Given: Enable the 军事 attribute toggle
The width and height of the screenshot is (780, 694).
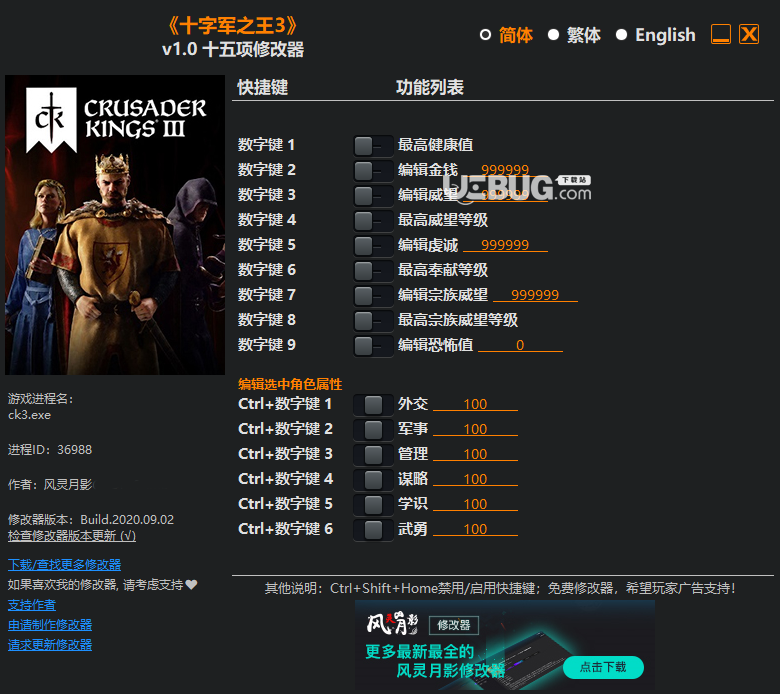Looking at the screenshot, I should click(x=373, y=430).
